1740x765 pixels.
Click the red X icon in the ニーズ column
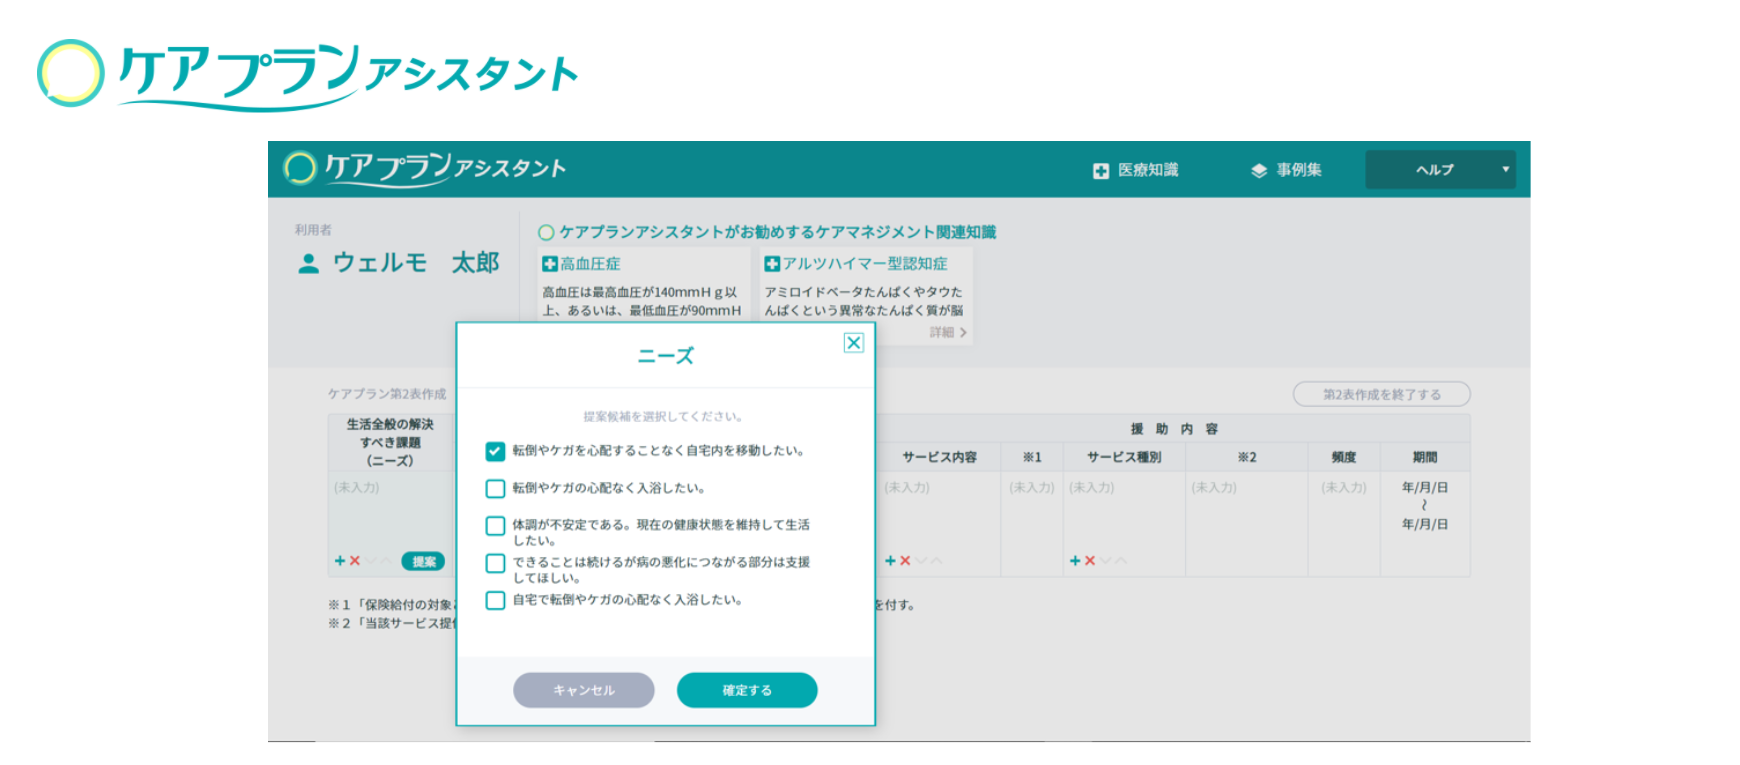tap(354, 561)
